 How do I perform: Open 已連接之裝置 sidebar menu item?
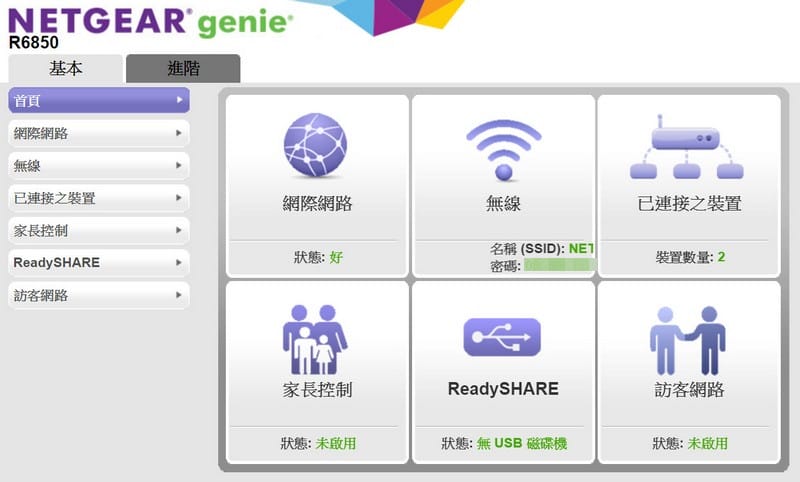tap(99, 198)
